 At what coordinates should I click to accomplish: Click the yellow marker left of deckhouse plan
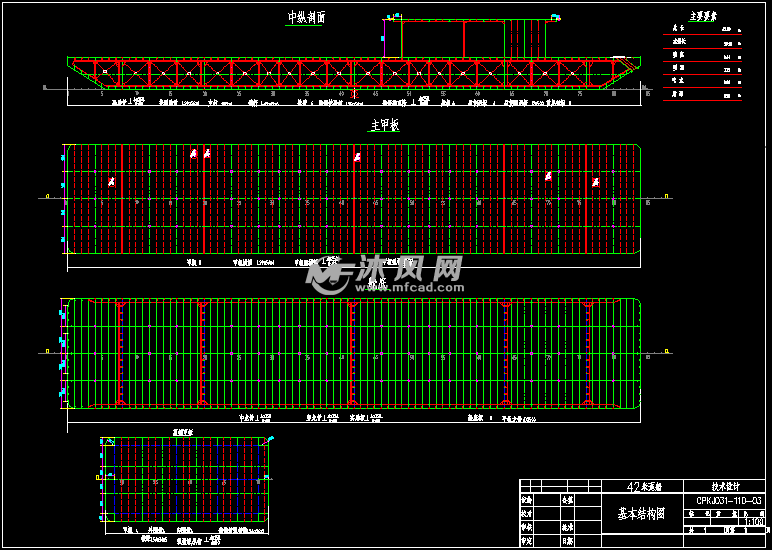click(97, 478)
